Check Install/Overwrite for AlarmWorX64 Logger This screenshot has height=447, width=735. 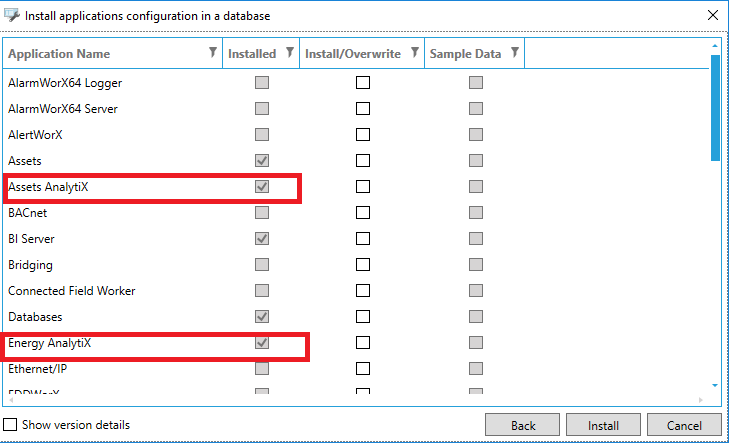pyautogui.click(x=363, y=83)
